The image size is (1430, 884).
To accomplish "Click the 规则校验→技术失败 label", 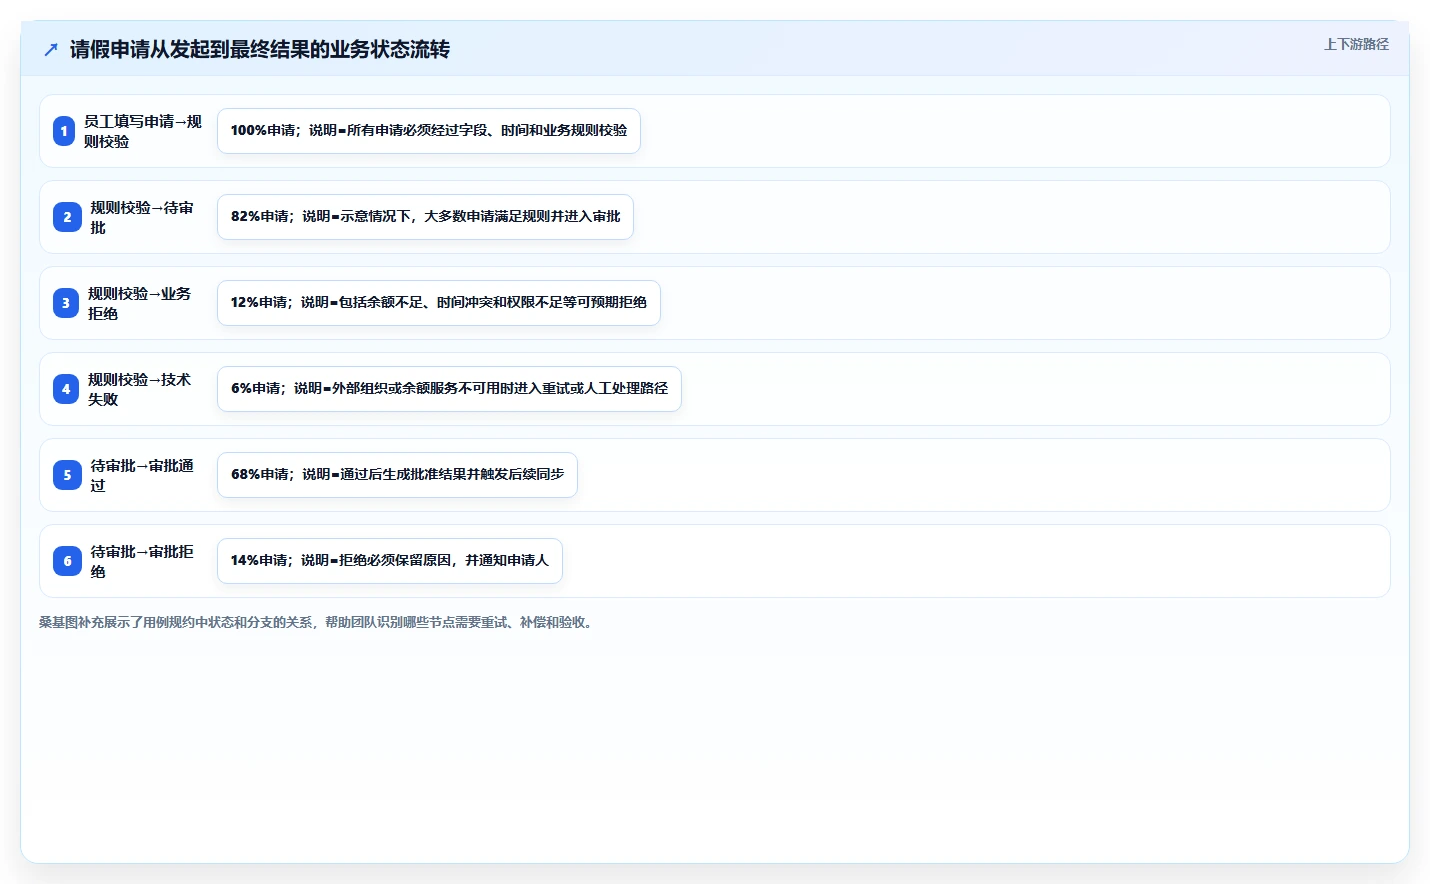I will click(x=141, y=389).
